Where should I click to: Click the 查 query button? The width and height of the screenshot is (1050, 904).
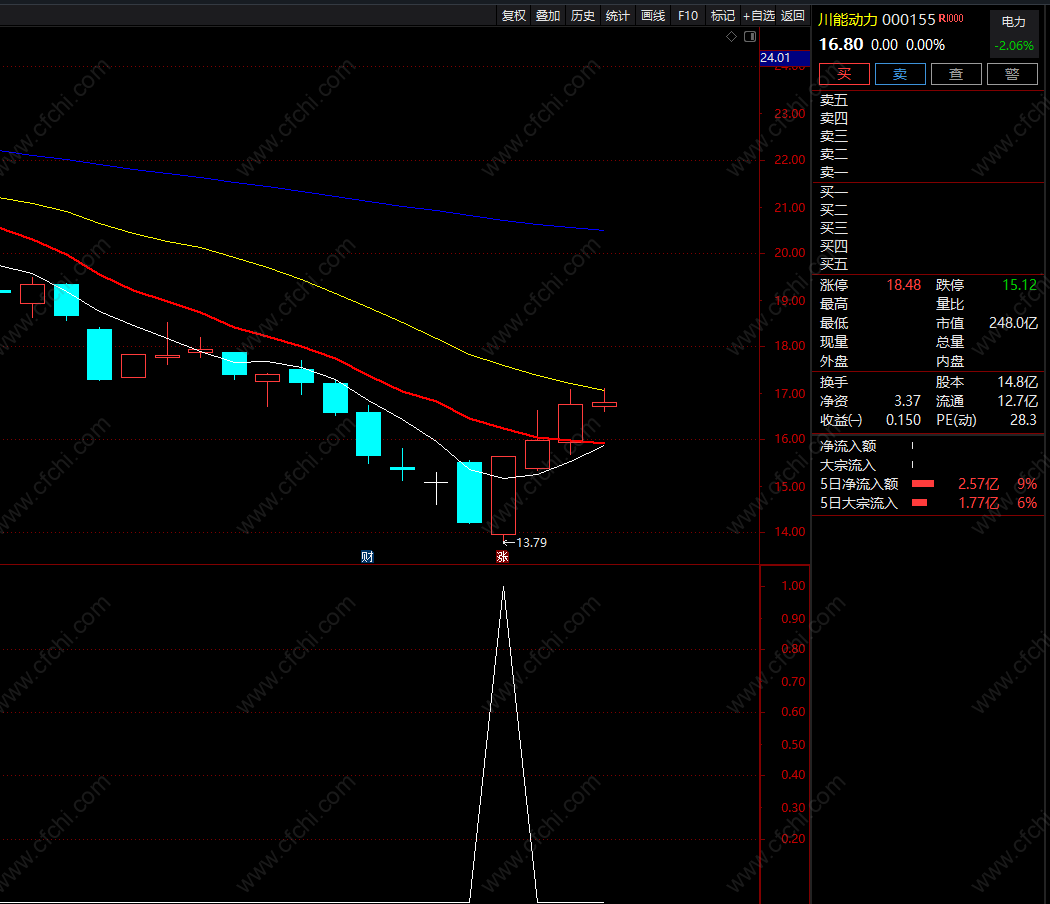956,74
